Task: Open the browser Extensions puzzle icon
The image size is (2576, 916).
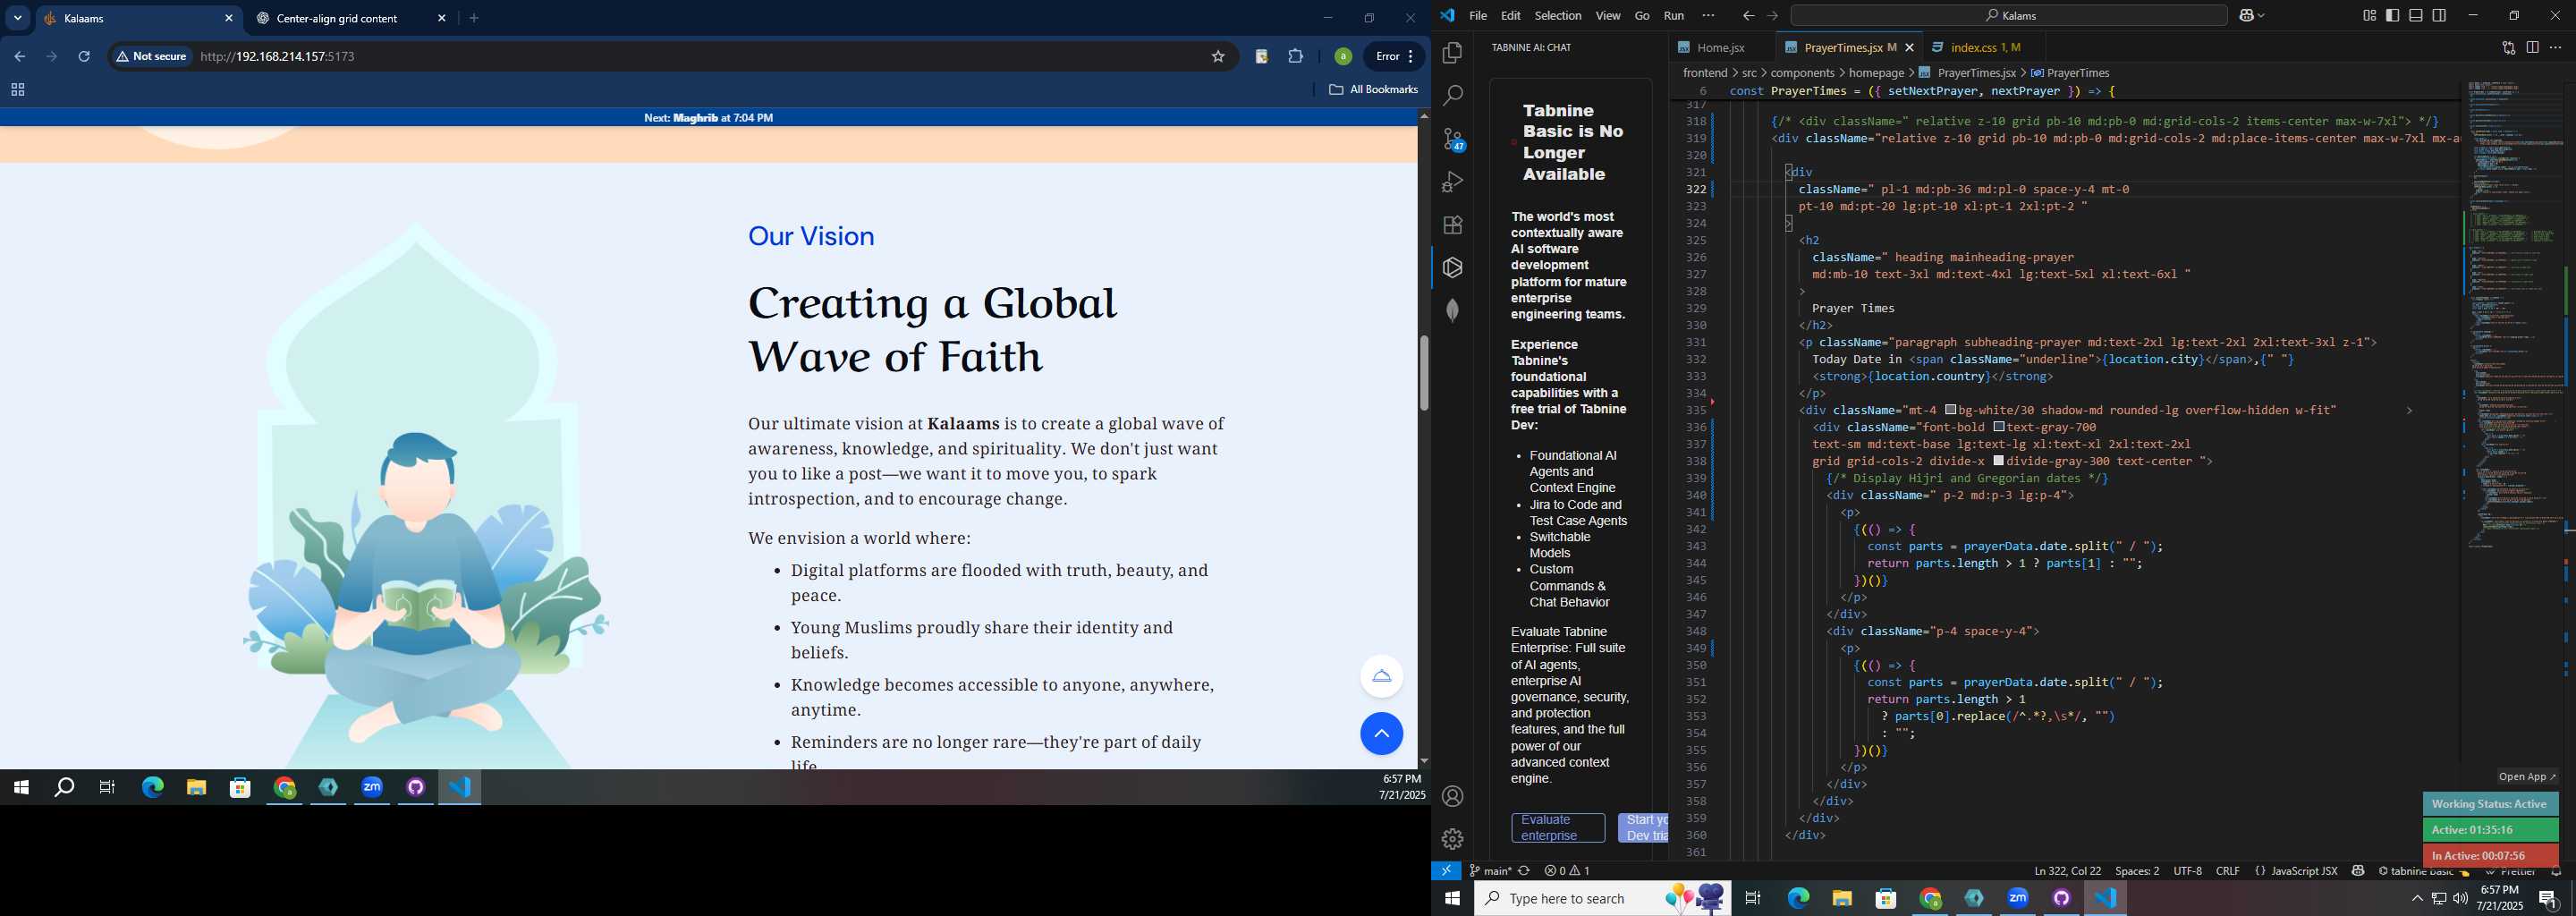Action: [1296, 57]
